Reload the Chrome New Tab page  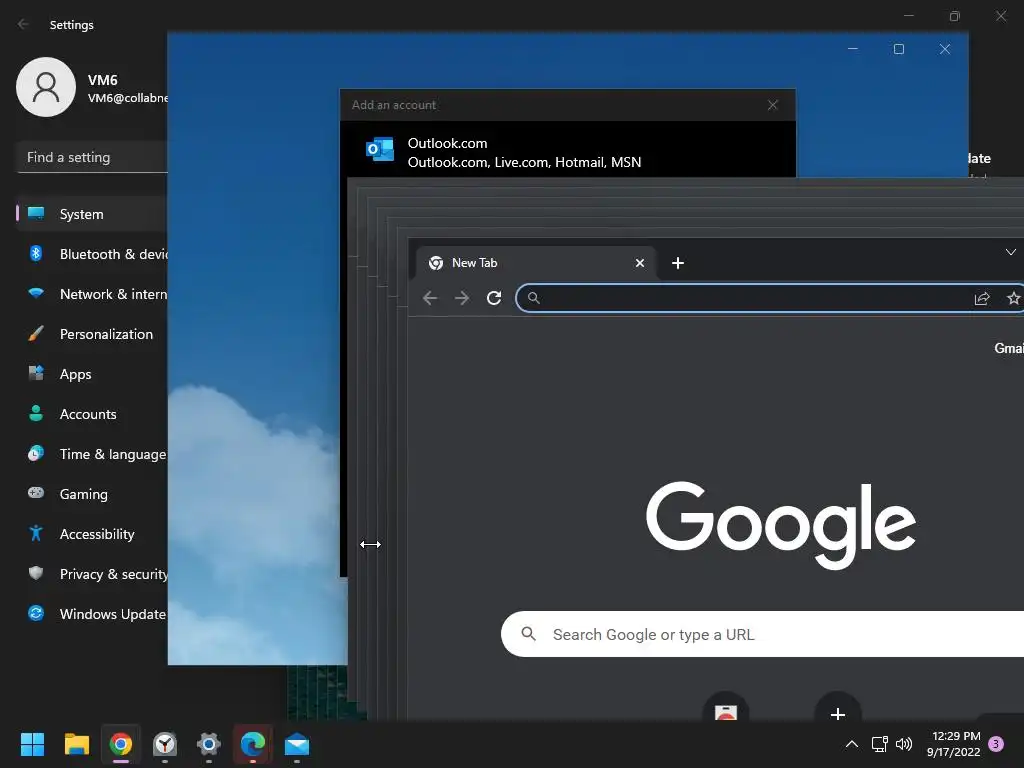click(x=494, y=298)
